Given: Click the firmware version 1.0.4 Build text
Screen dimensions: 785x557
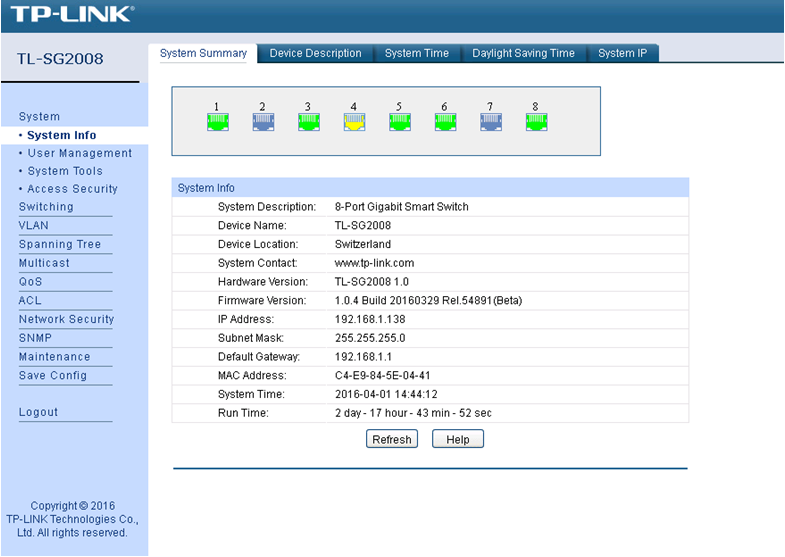Looking at the screenshot, I should (x=428, y=300).
